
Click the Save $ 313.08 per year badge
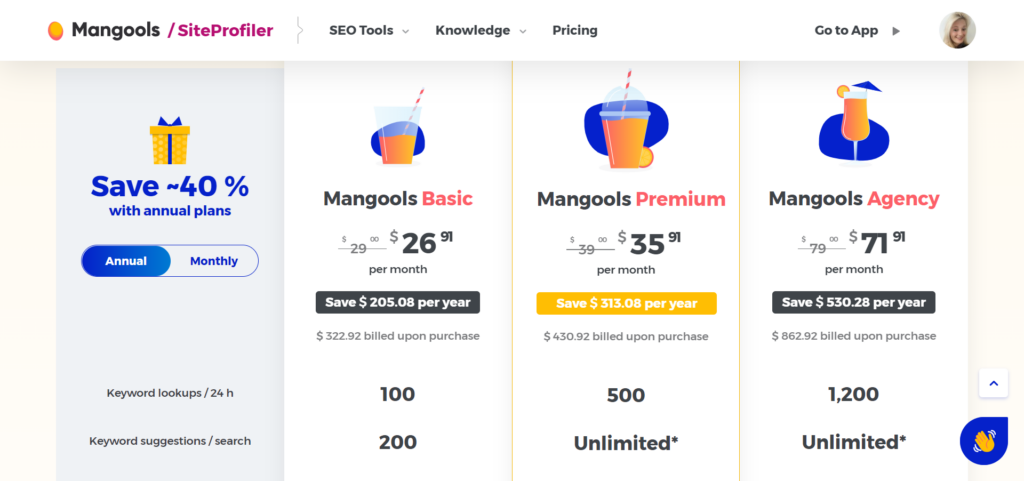pos(626,303)
